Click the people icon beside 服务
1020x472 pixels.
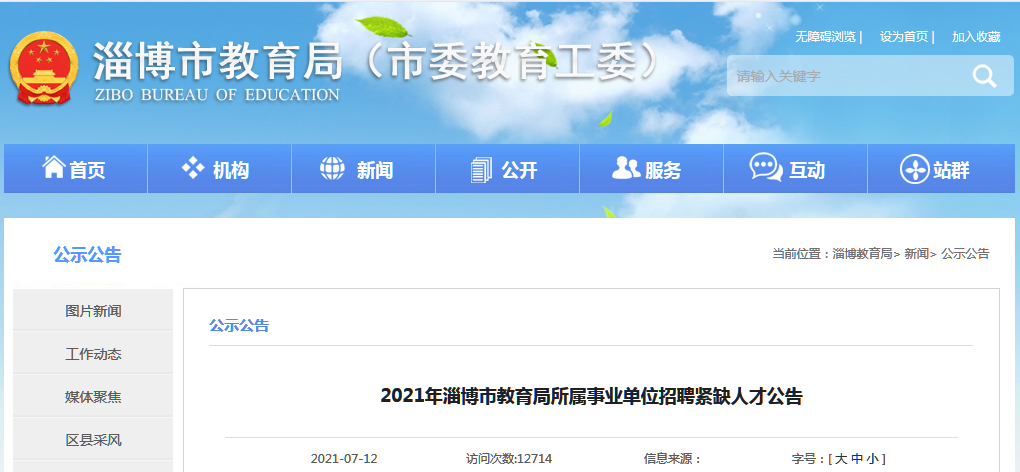click(x=626, y=168)
